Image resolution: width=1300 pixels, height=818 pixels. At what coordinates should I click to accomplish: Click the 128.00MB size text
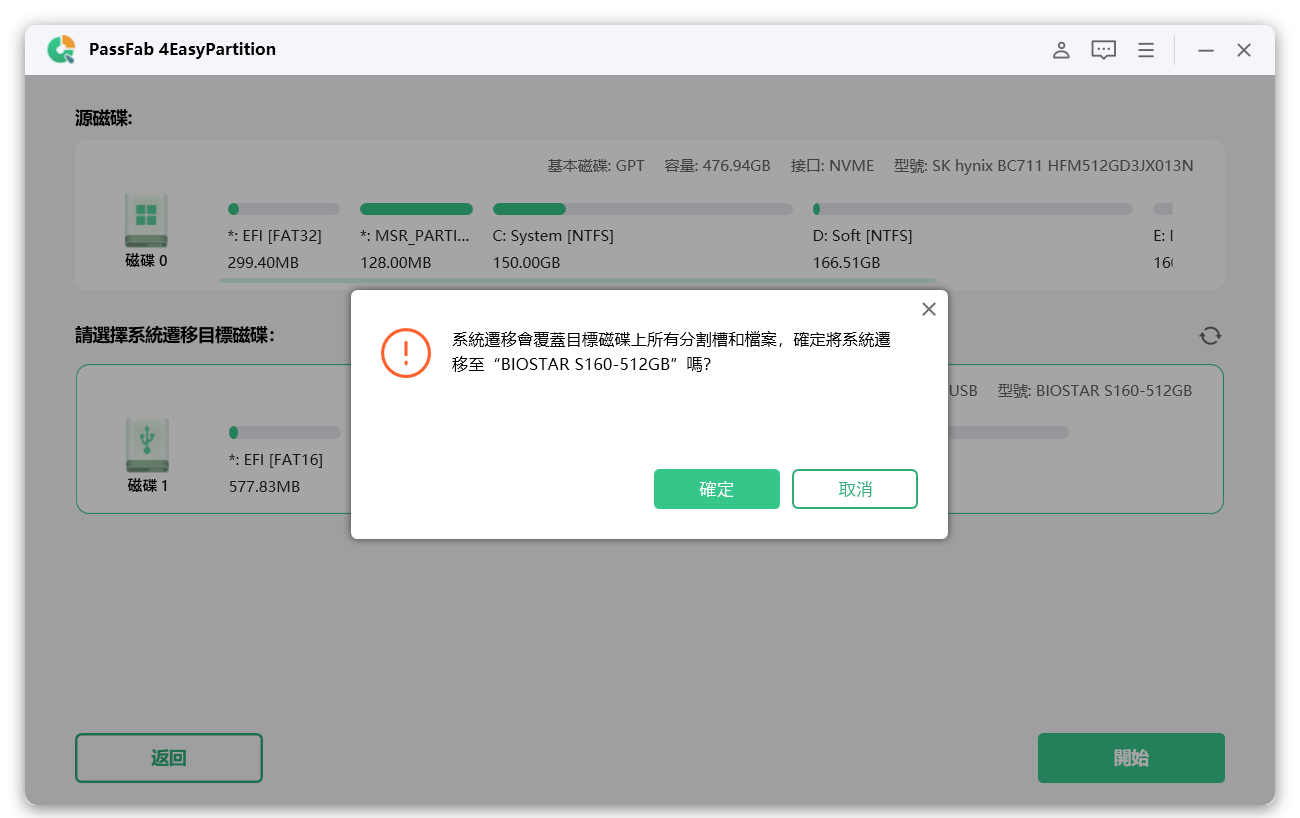coord(396,263)
